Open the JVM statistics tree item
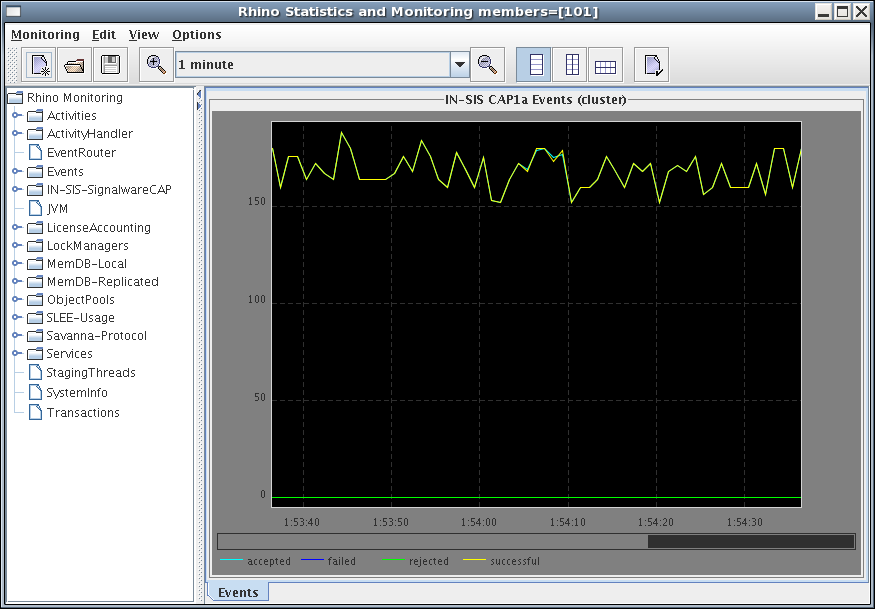 [57, 209]
